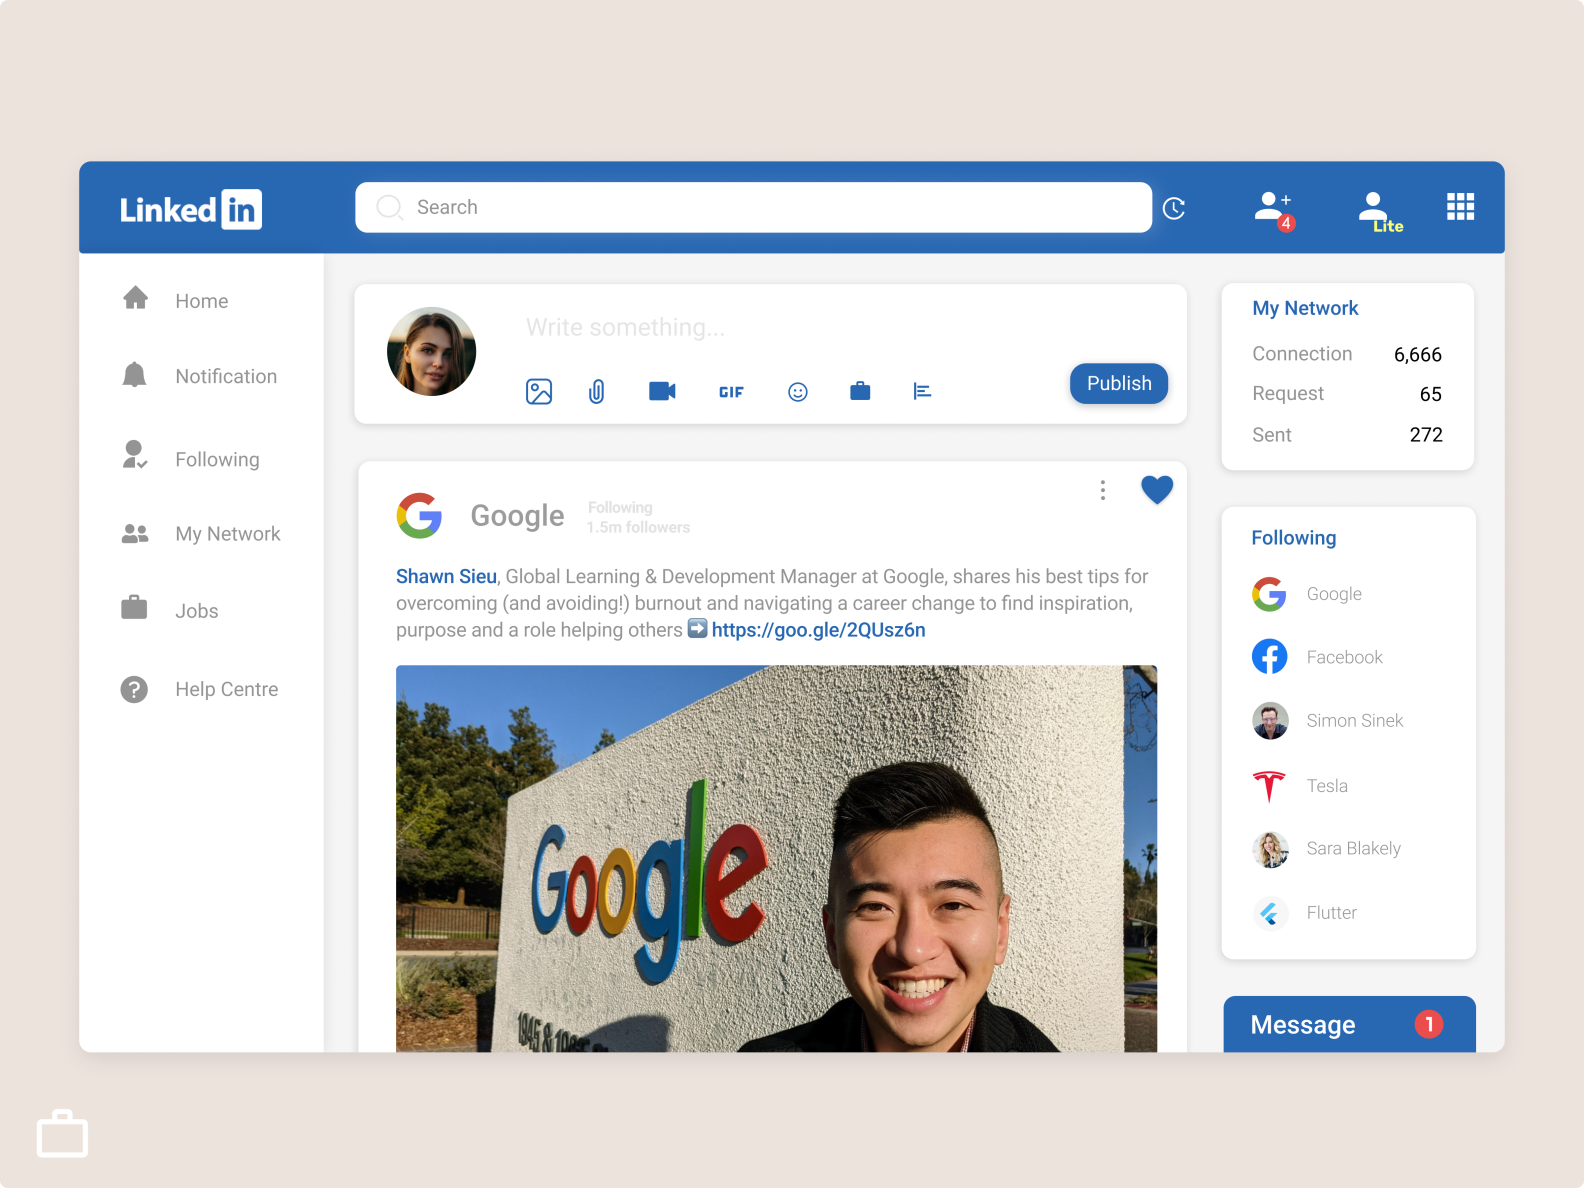1584x1188 pixels.
Task: Click the Shawn Sieu name link
Action: click(446, 576)
